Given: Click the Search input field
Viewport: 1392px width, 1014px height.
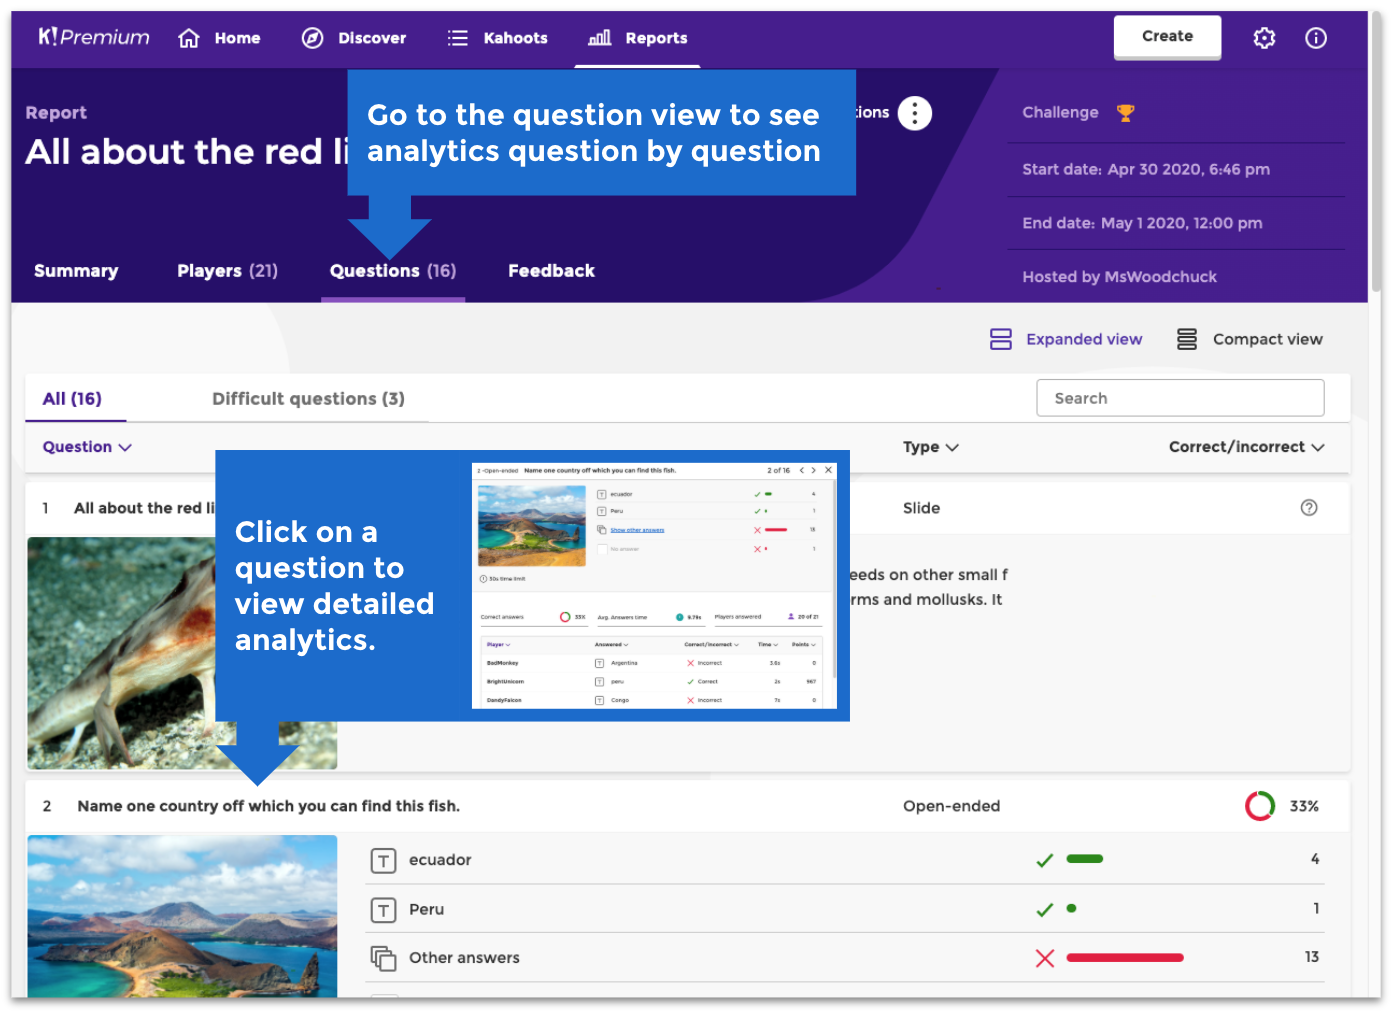Looking at the screenshot, I should [1180, 398].
